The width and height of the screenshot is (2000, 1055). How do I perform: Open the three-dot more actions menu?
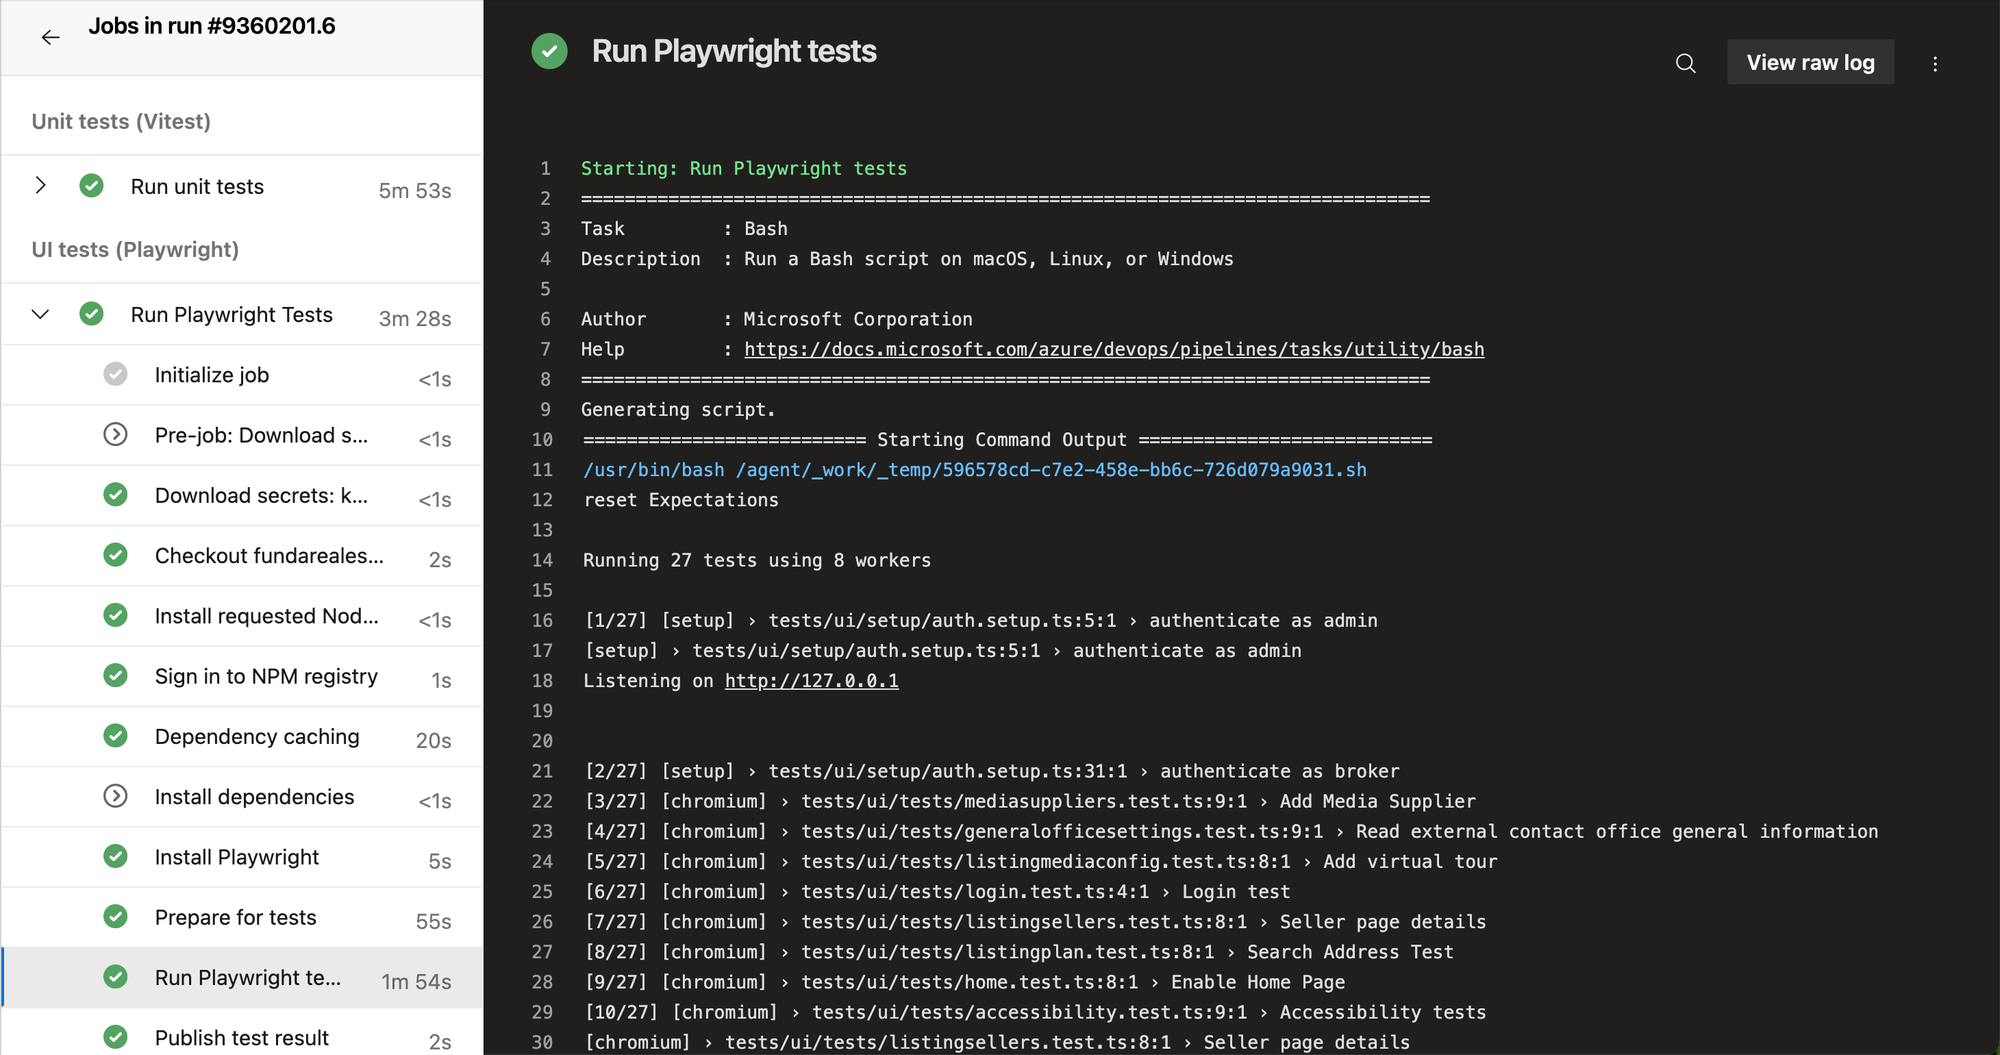pos(1935,63)
